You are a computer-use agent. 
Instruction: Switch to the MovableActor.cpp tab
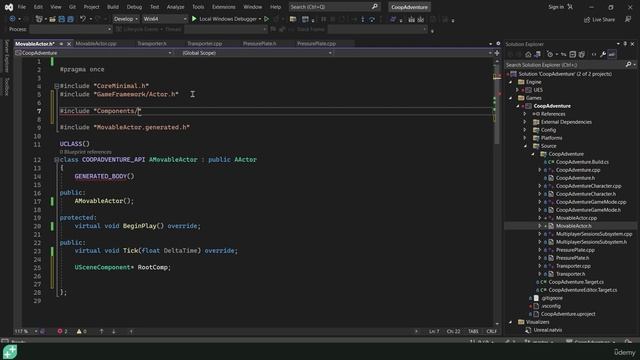tap(96, 44)
